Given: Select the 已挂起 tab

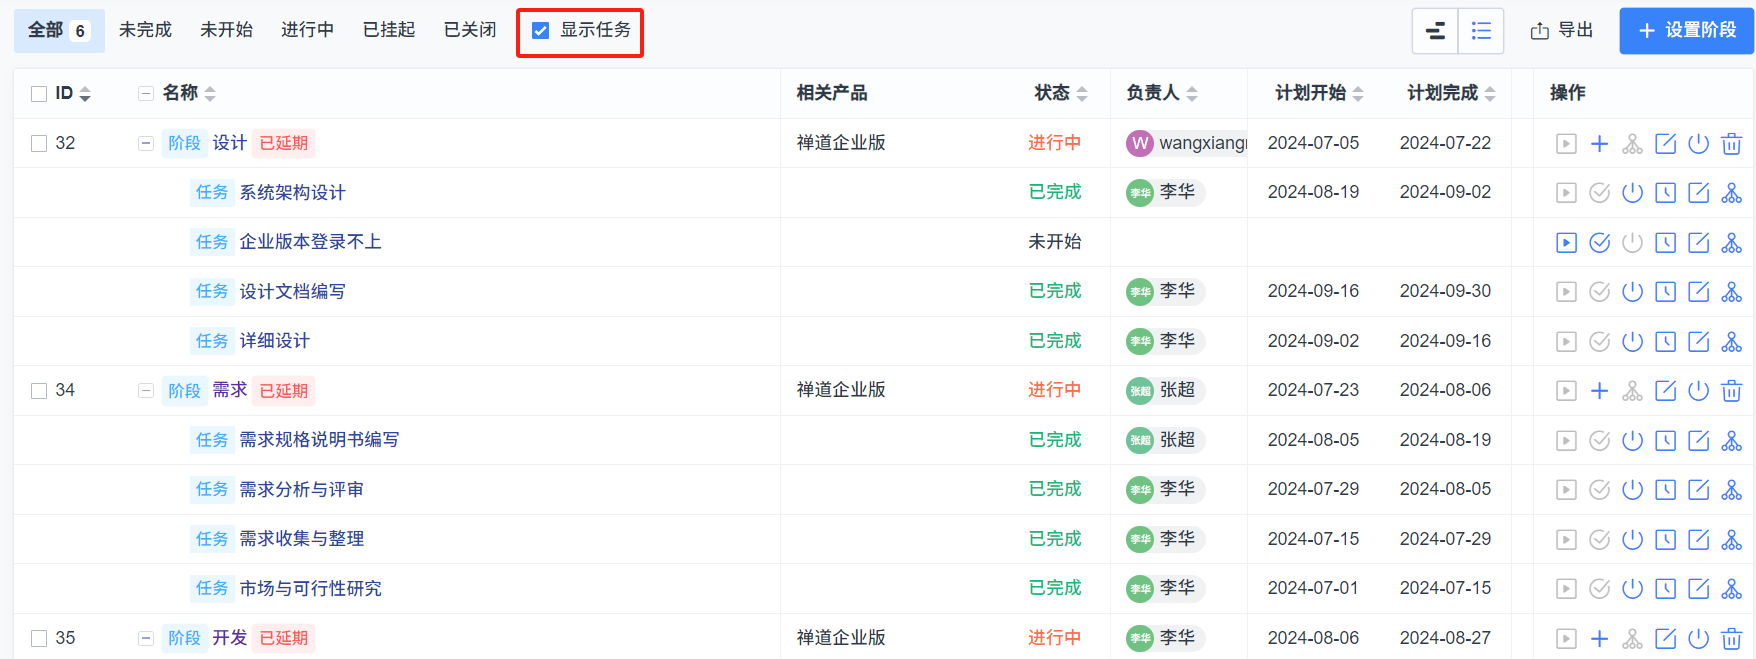Looking at the screenshot, I should coord(389,31).
